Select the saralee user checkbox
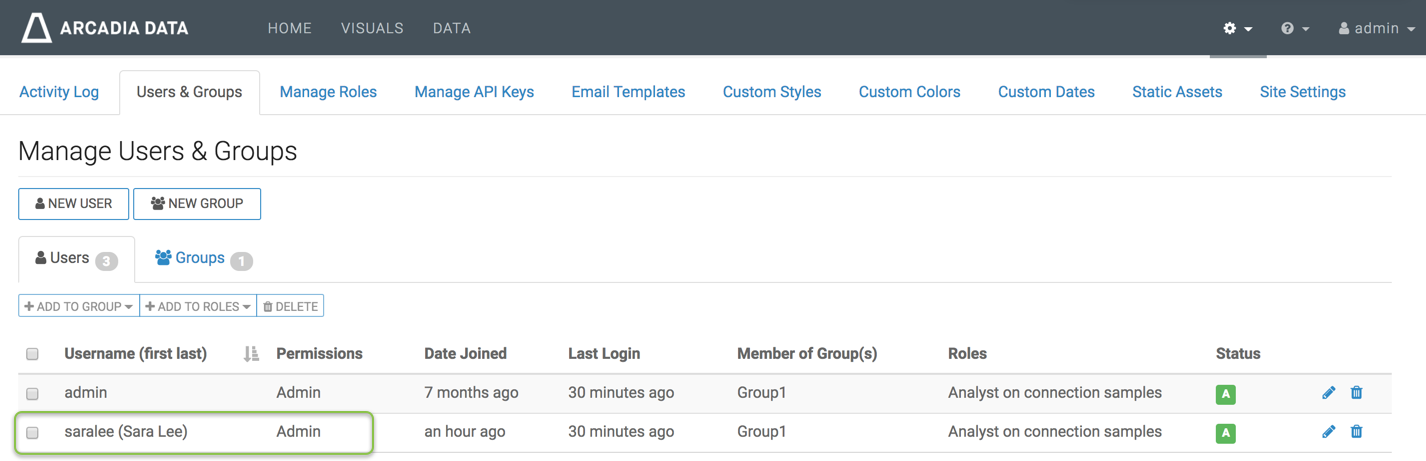1426x461 pixels. 32,433
